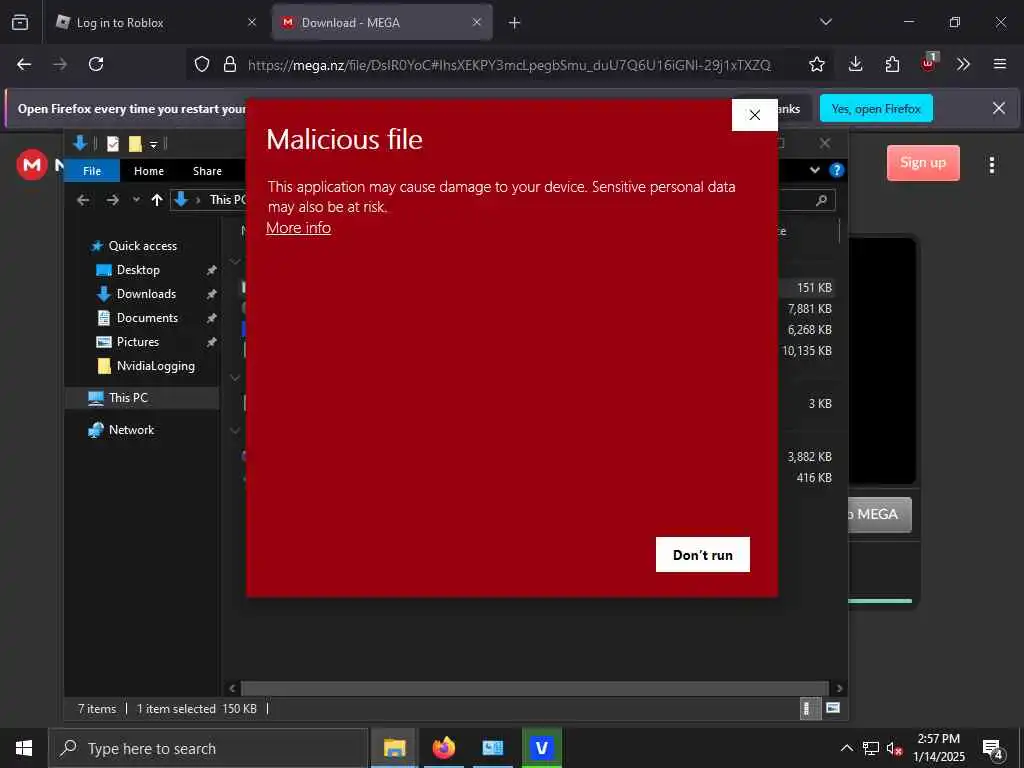
Task: Close the Log in to Roblox tab
Action: tap(252, 22)
